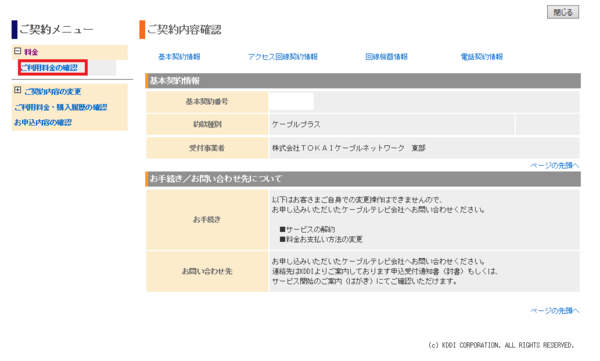Open ご利用料金の確認 link
Screen dimensions: 600x361
[x=49, y=68]
